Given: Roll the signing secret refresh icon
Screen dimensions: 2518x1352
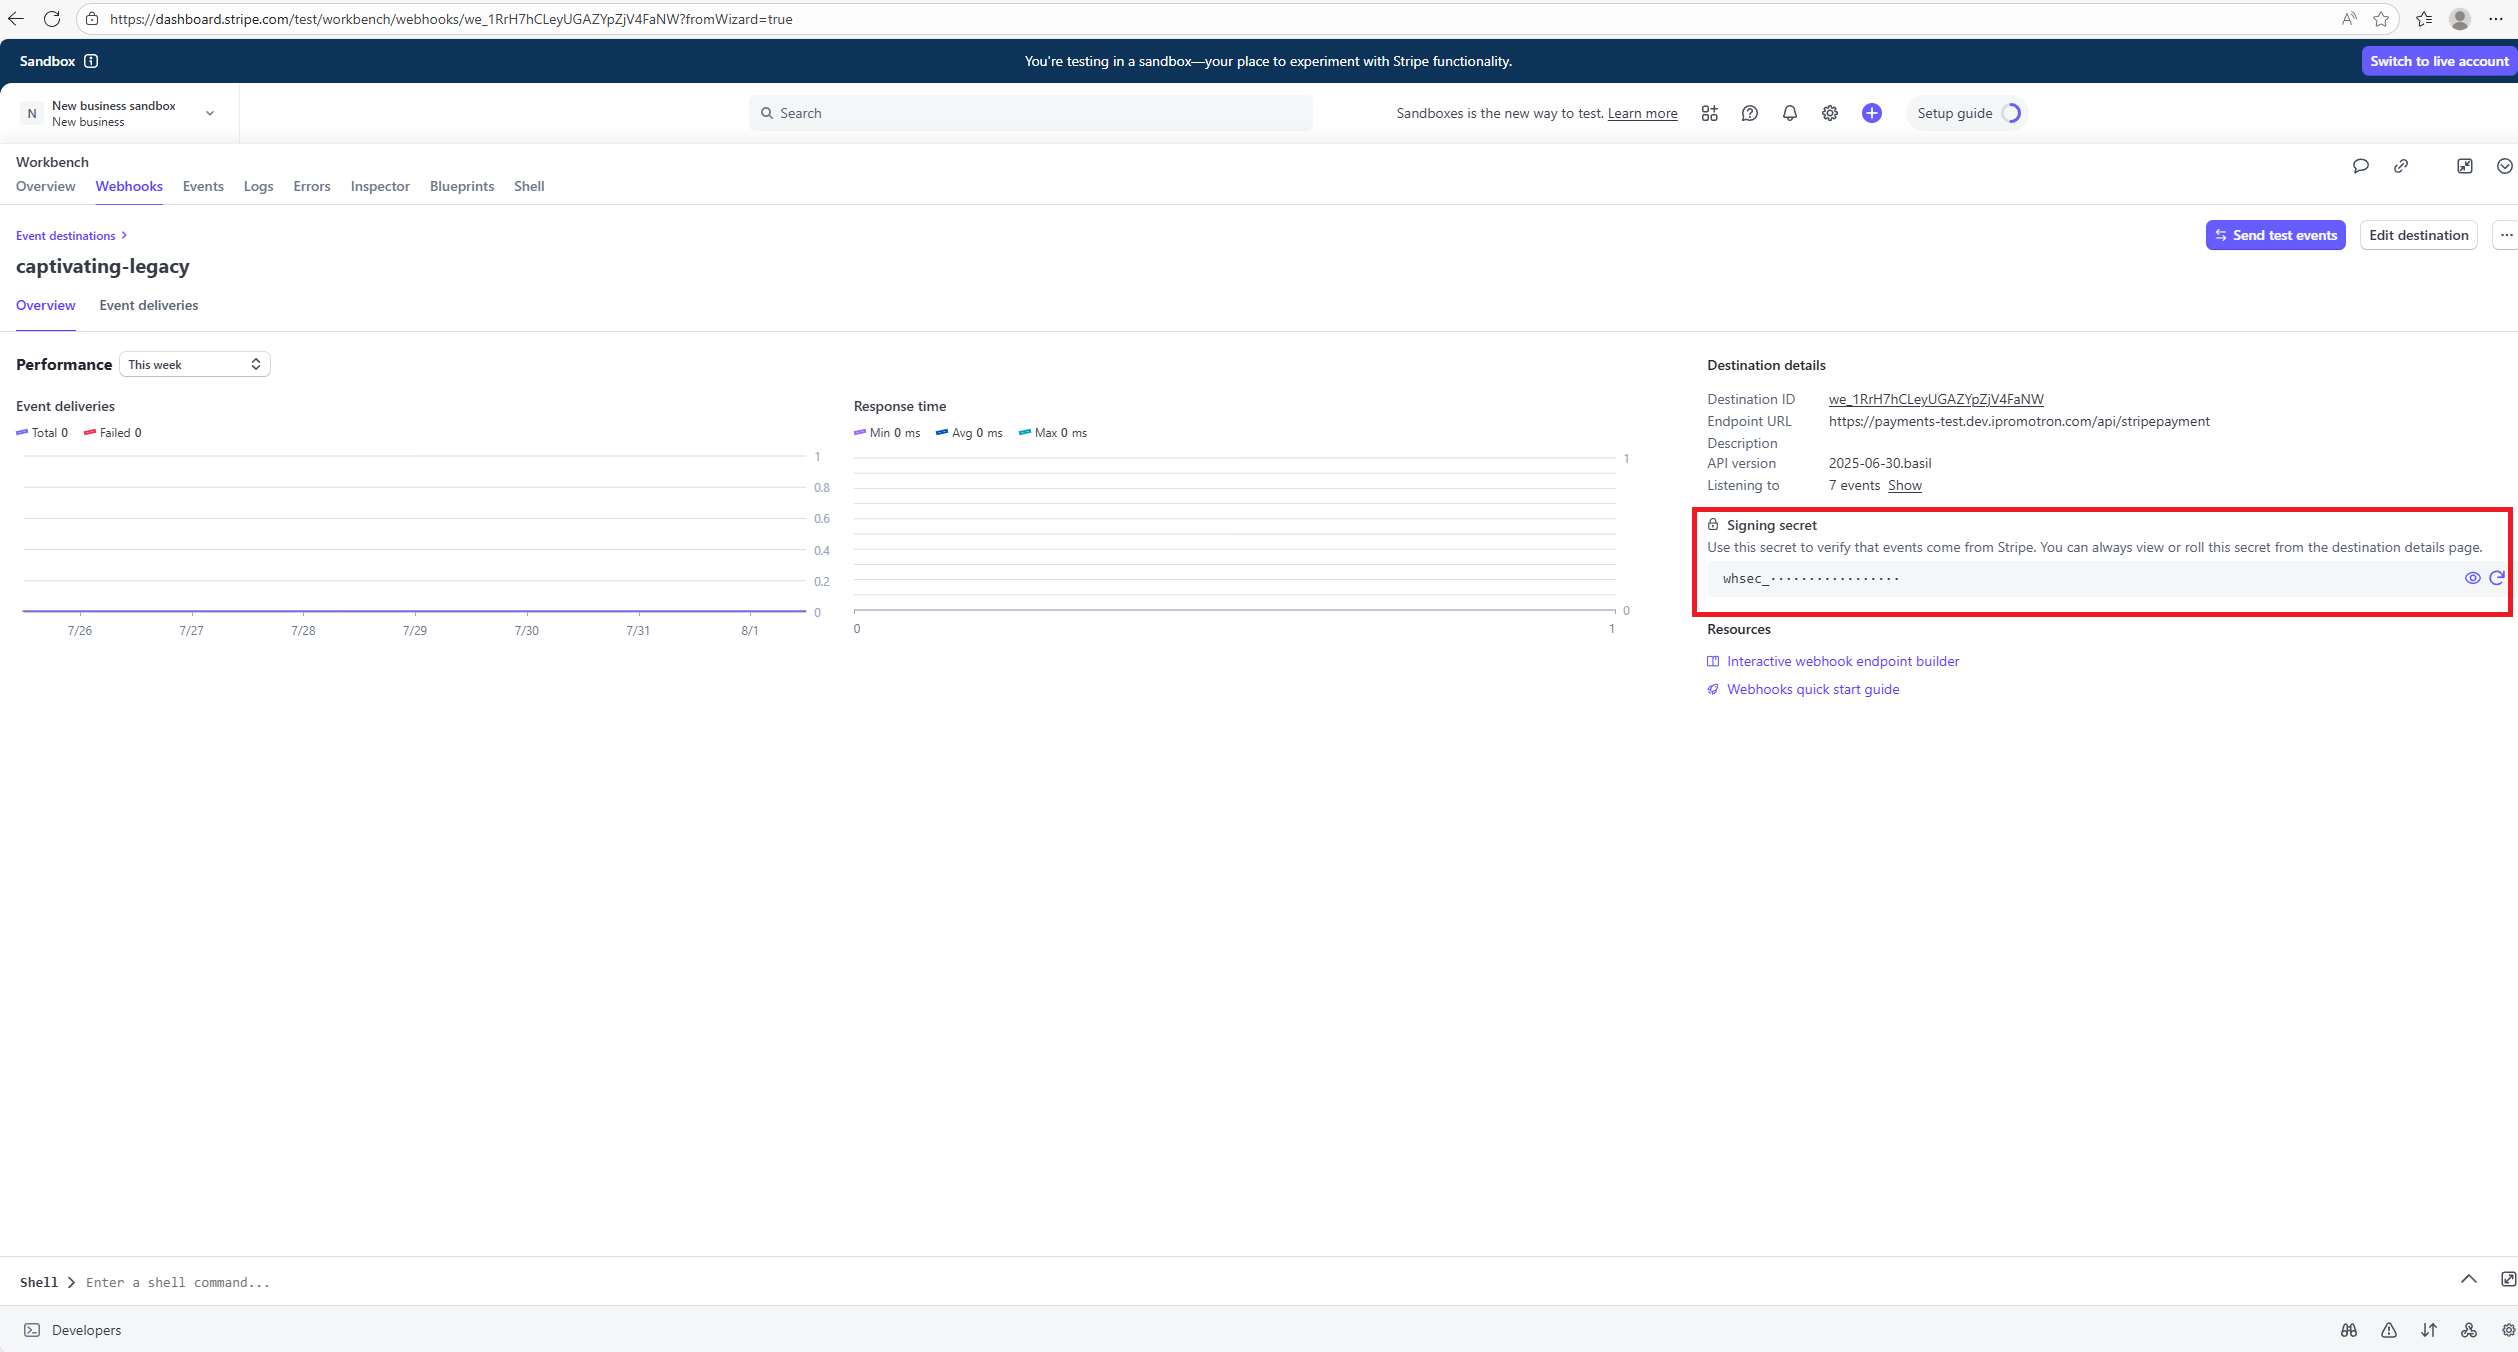Looking at the screenshot, I should tap(2496, 578).
